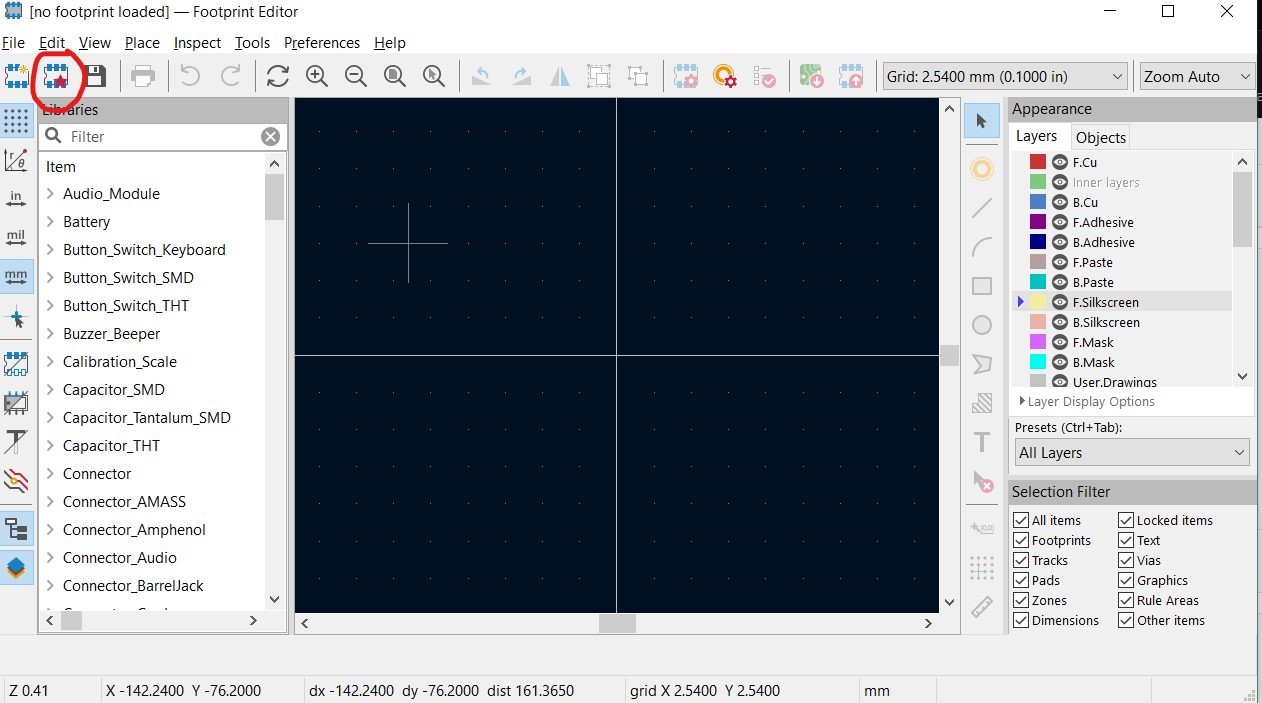Toggle grid display in left toolbar
1262x703 pixels.
(16, 121)
